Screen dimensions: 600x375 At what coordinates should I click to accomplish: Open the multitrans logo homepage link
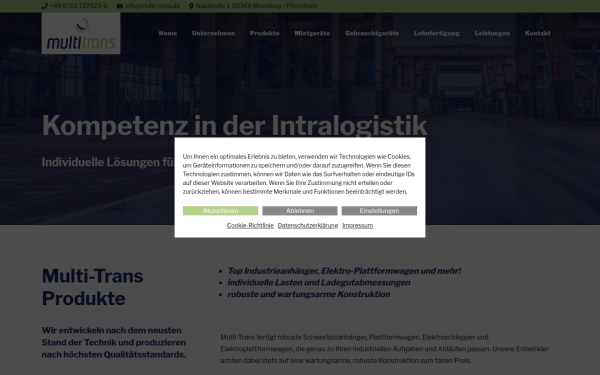pyautogui.click(x=81, y=33)
